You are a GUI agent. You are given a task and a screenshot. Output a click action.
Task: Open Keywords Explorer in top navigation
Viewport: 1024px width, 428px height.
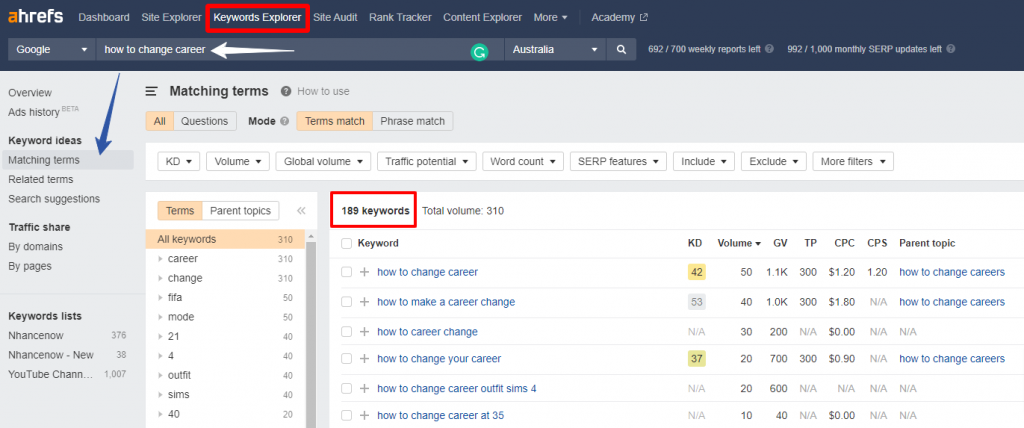pyautogui.click(x=257, y=18)
